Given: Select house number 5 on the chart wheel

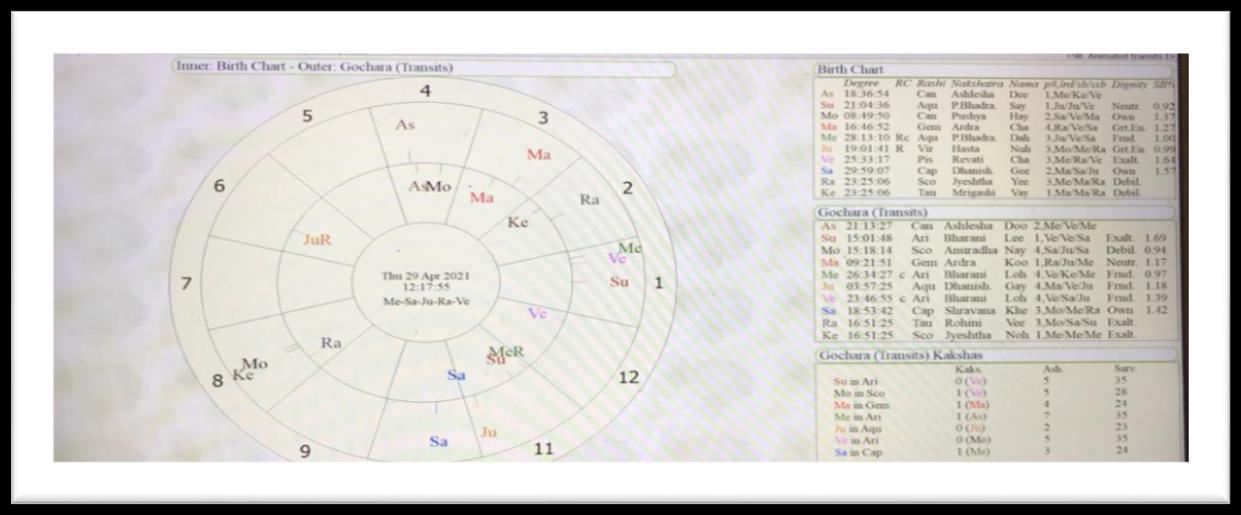Looking at the screenshot, I should pyautogui.click(x=308, y=116).
